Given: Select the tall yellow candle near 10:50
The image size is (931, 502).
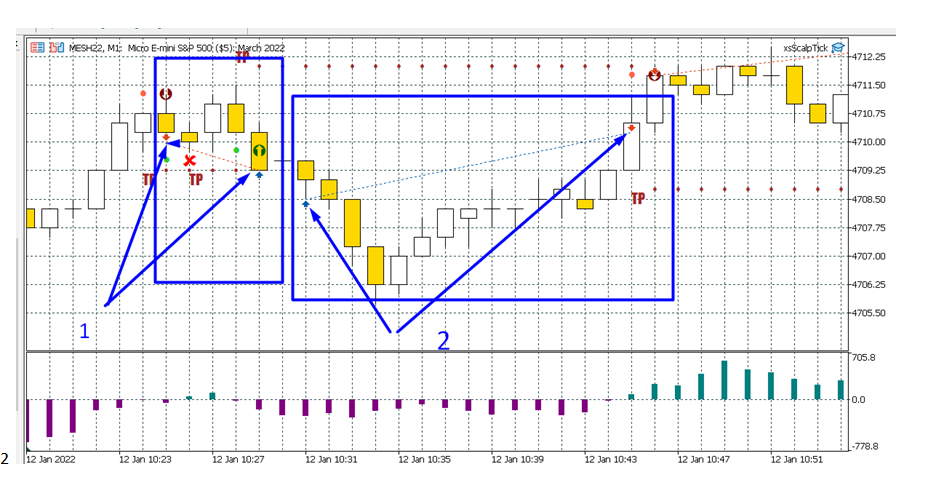Looking at the screenshot, I should pyautogui.click(x=794, y=86).
